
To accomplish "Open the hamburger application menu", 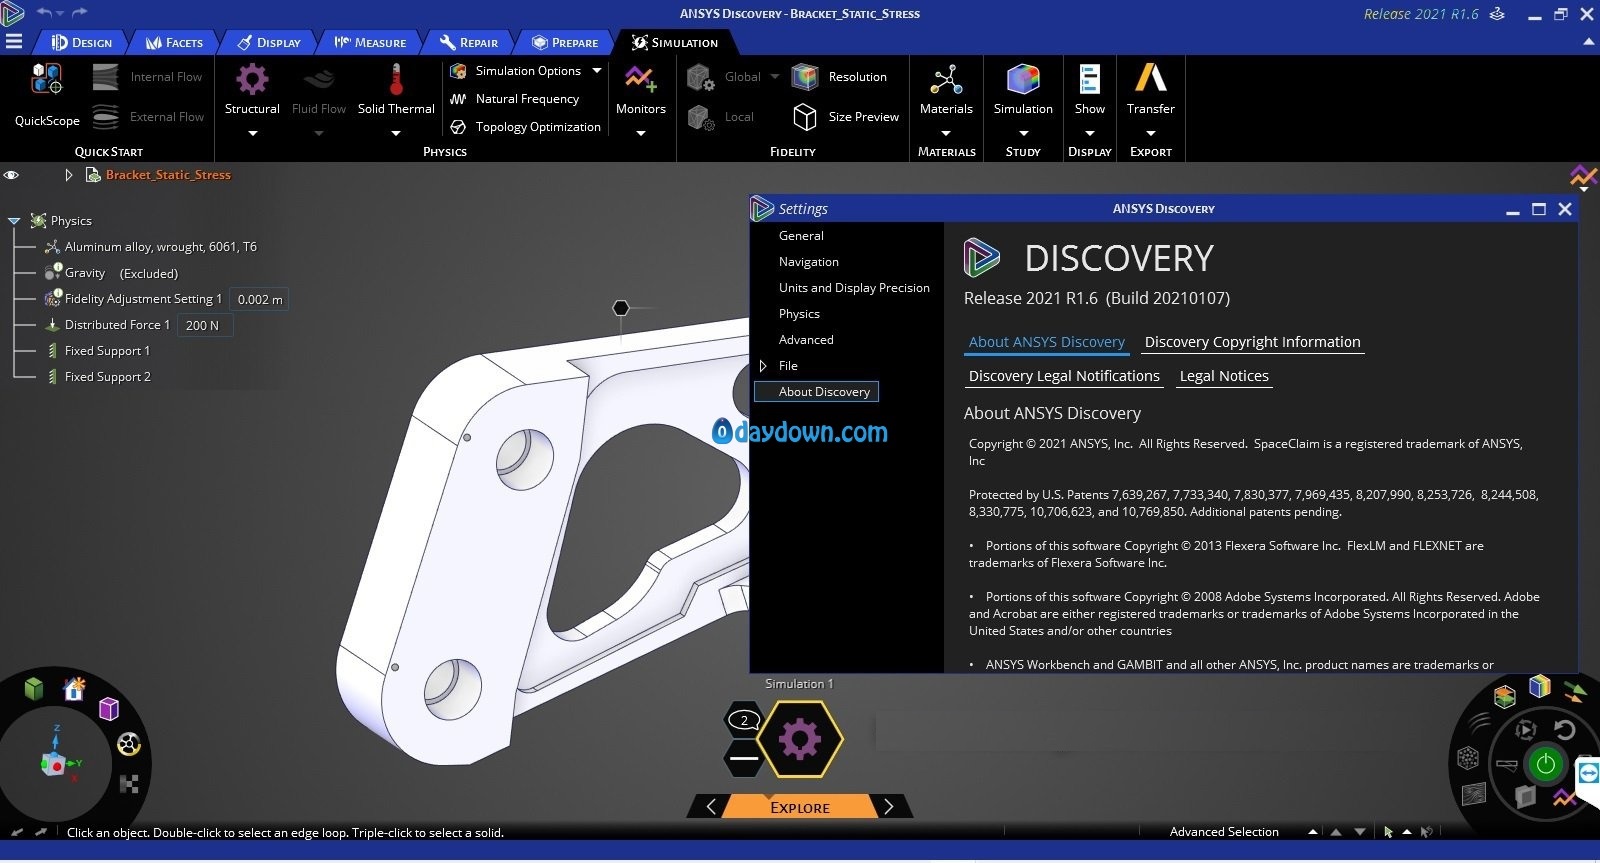I will [14, 42].
